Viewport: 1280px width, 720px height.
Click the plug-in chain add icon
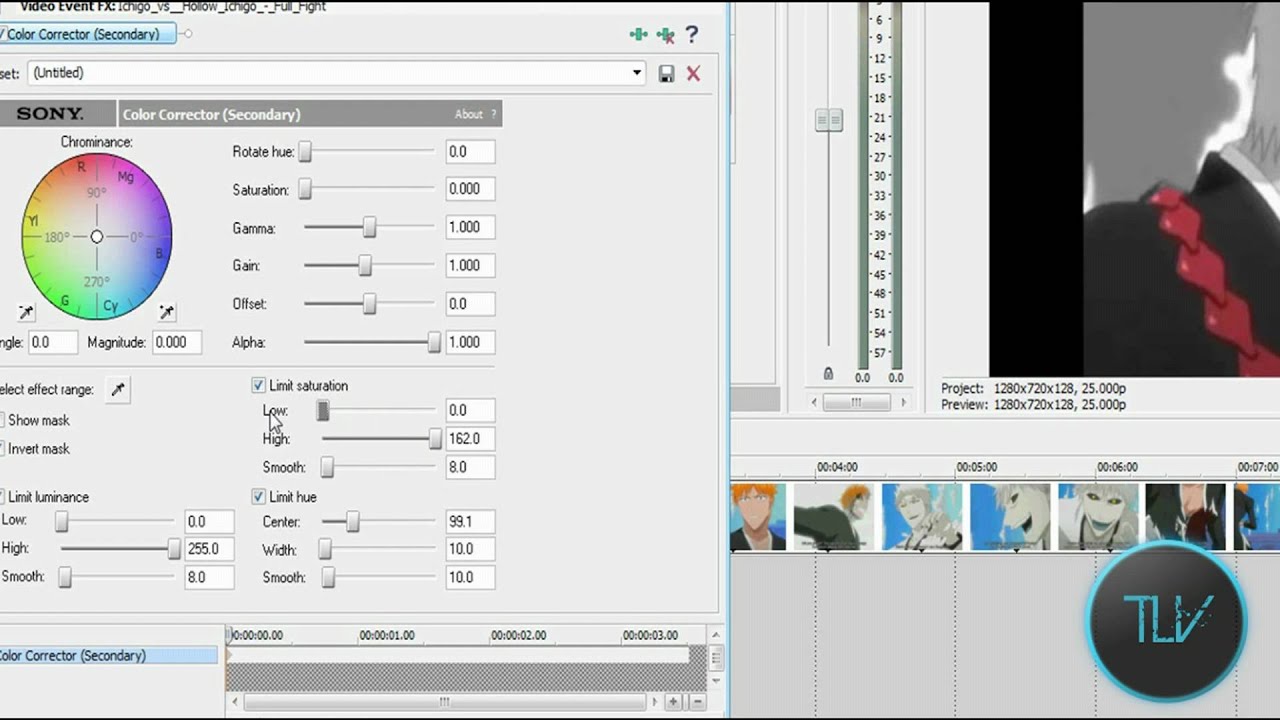pos(638,35)
